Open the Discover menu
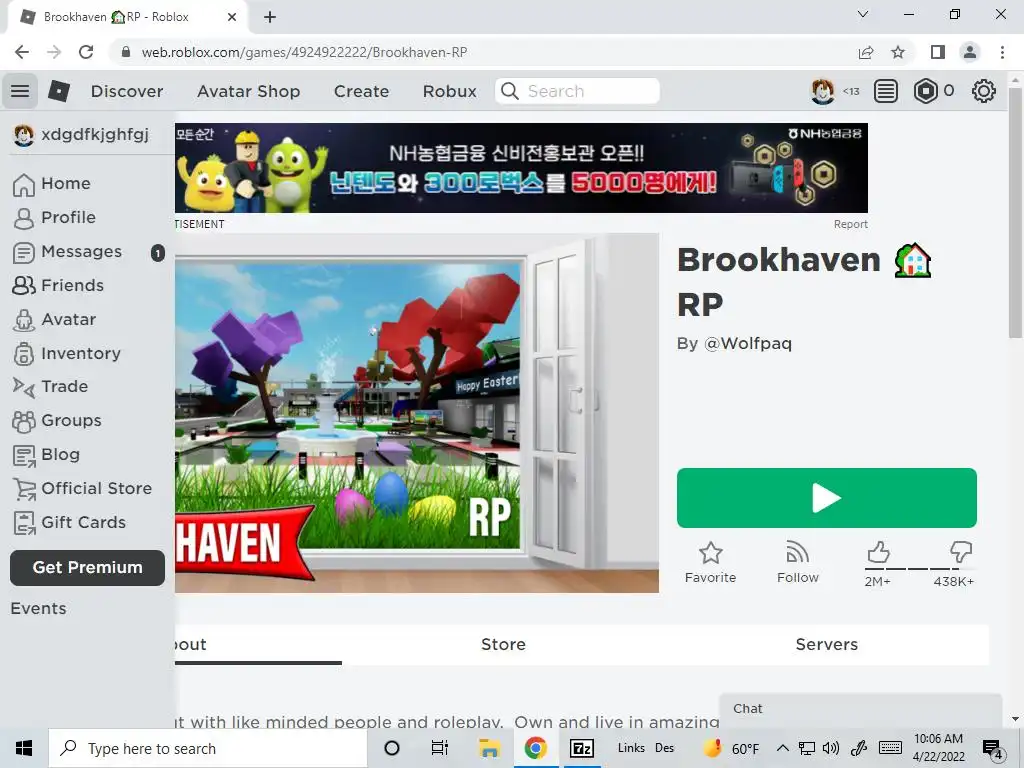The width and height of the screenshot is (1024, 768). (127, 91)
